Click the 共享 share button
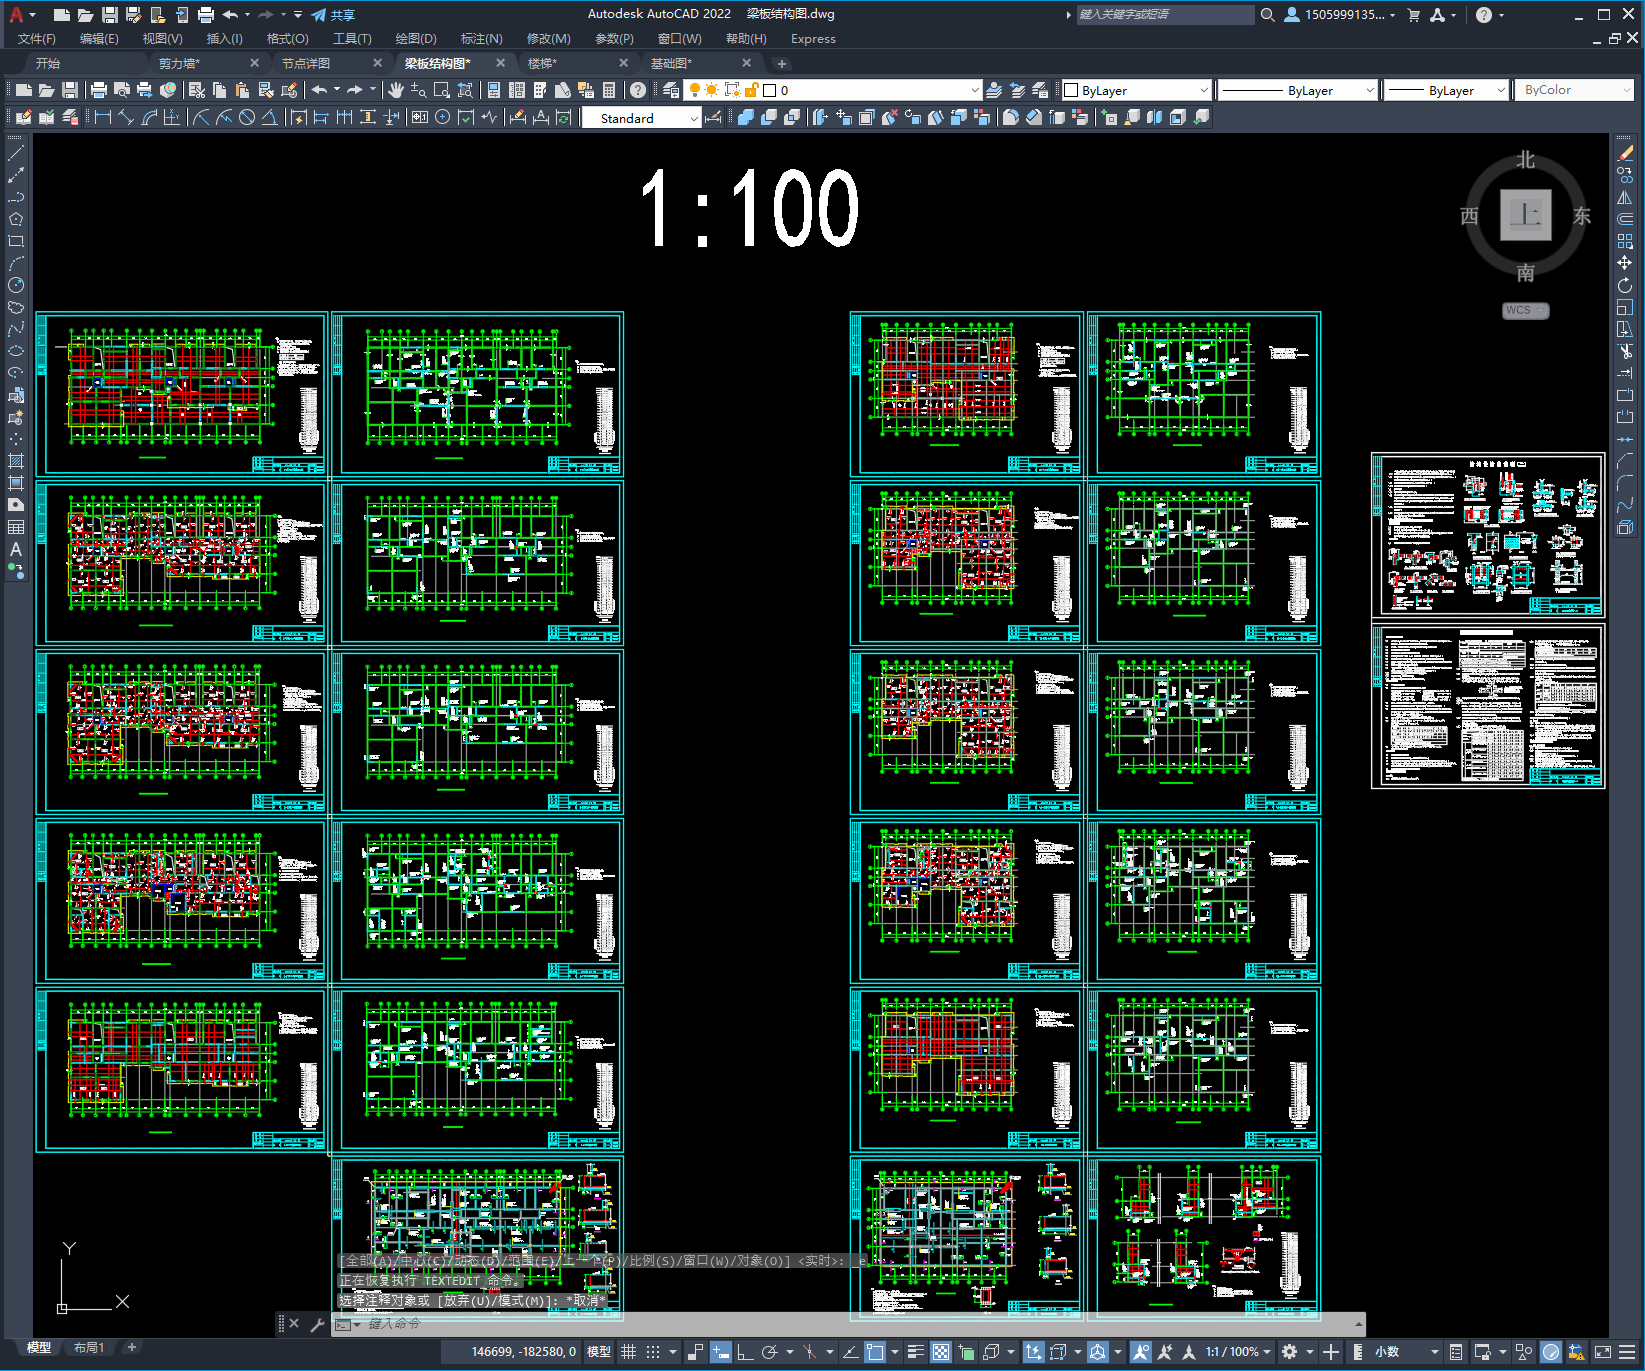This screenshot has width=1645, height=1371. [333, 15]
